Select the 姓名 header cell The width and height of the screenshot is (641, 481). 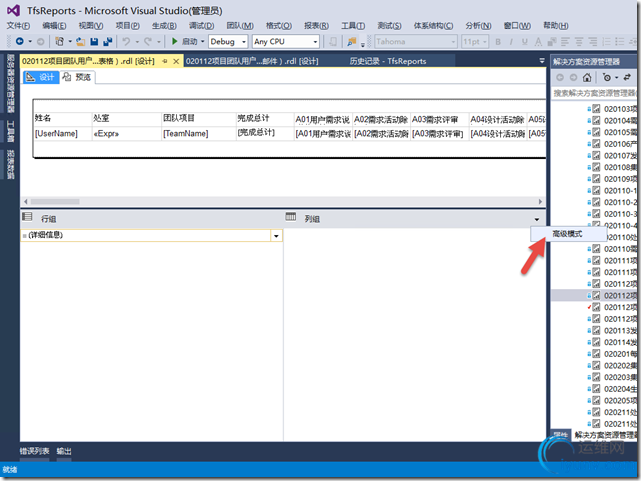63,119
